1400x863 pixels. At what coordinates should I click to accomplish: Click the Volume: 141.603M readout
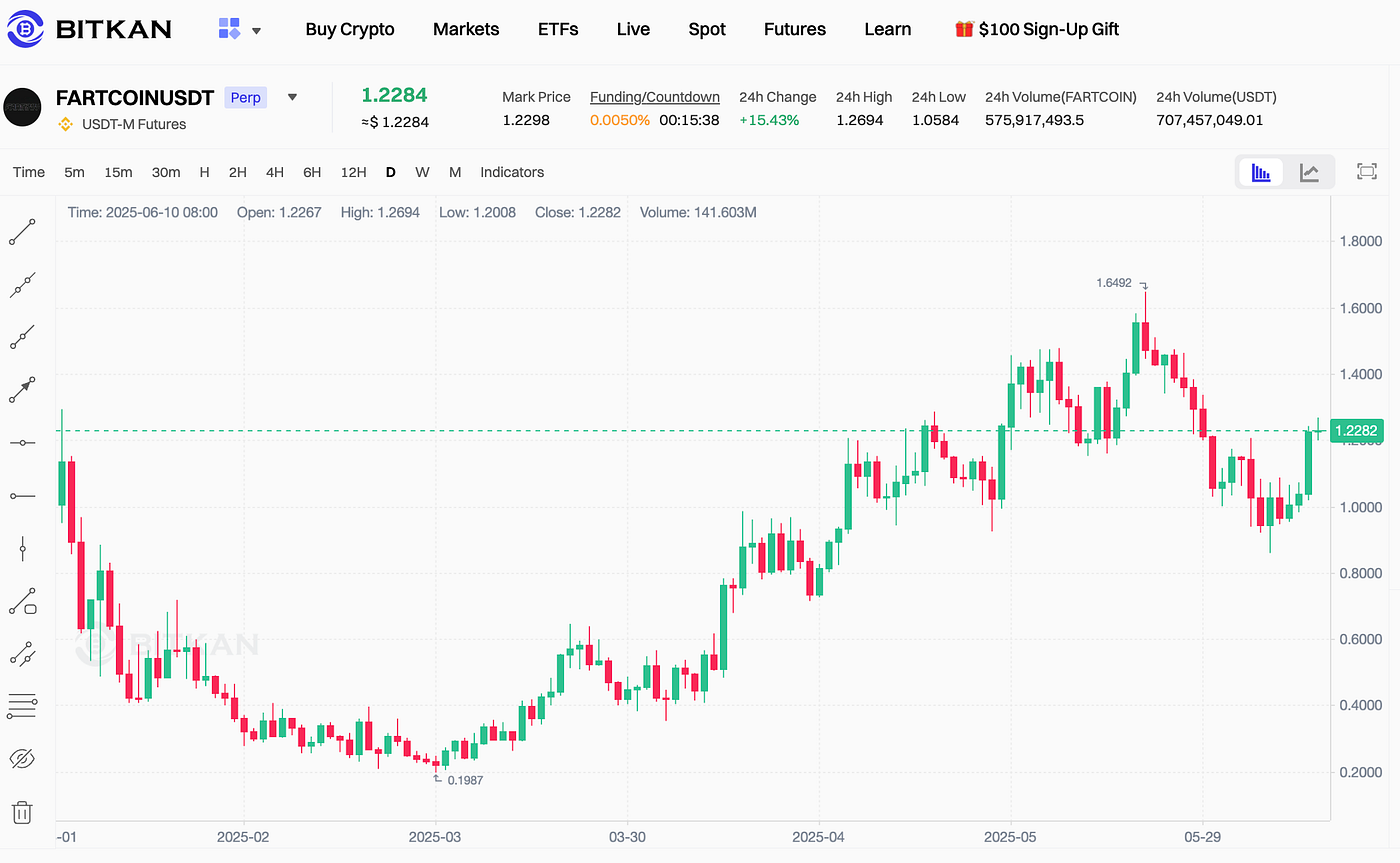click(698, 212)
